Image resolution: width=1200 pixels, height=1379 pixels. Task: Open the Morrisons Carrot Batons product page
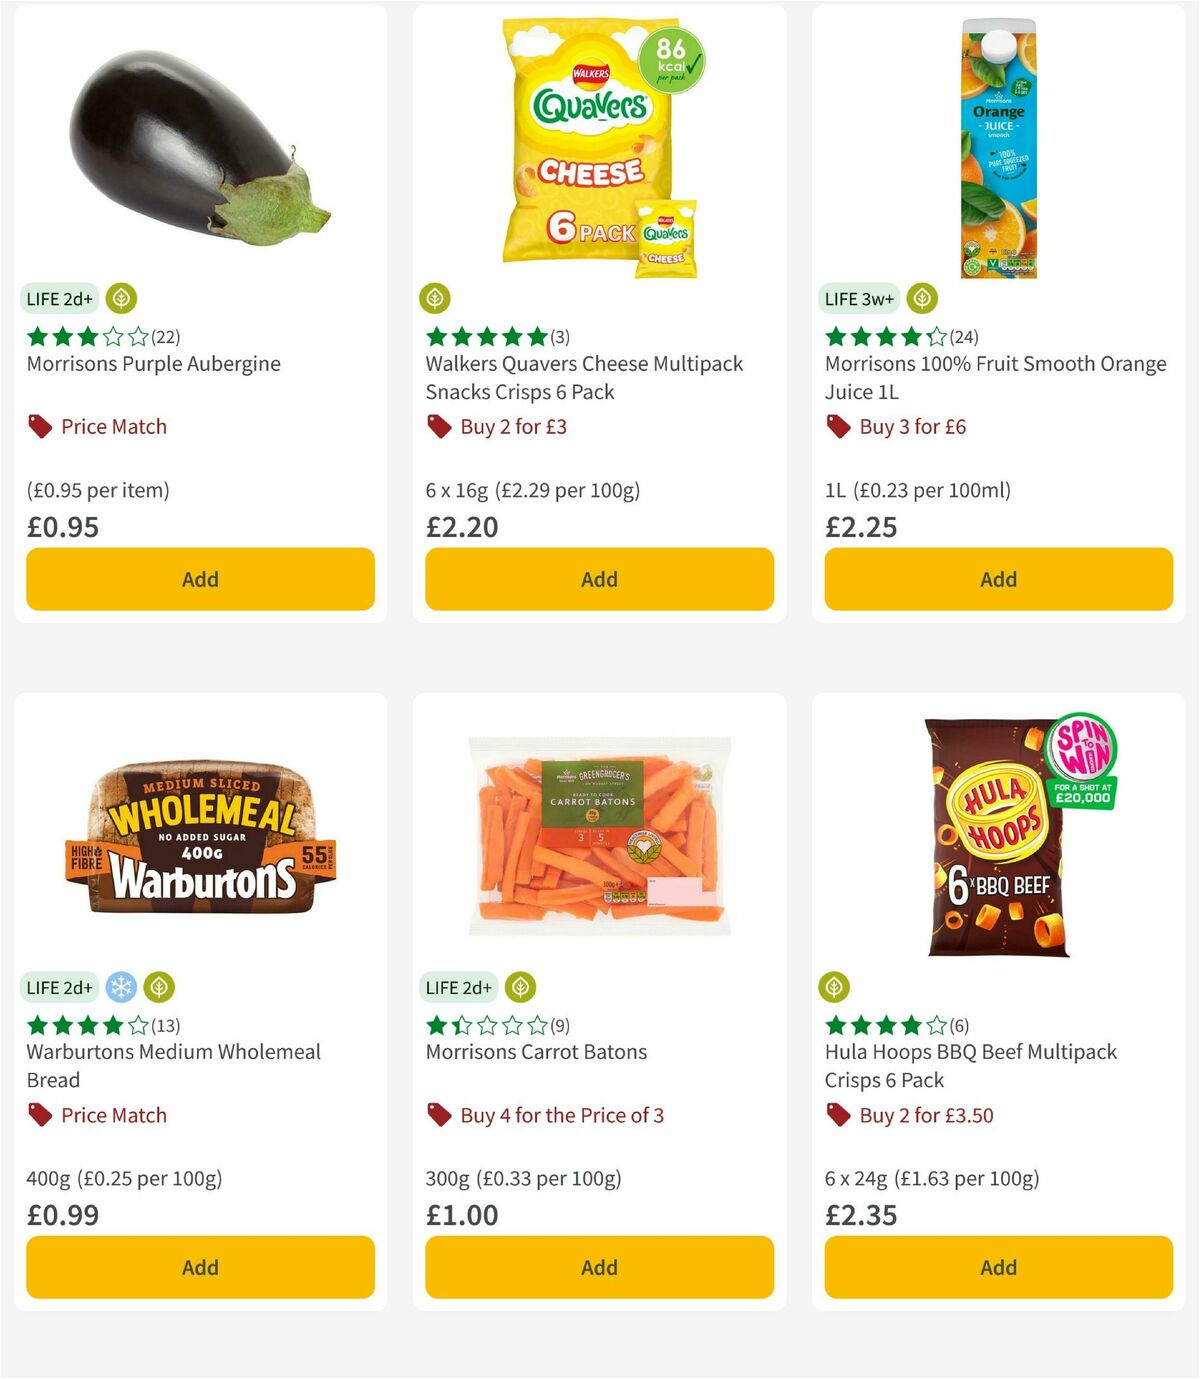(536, 1052)
